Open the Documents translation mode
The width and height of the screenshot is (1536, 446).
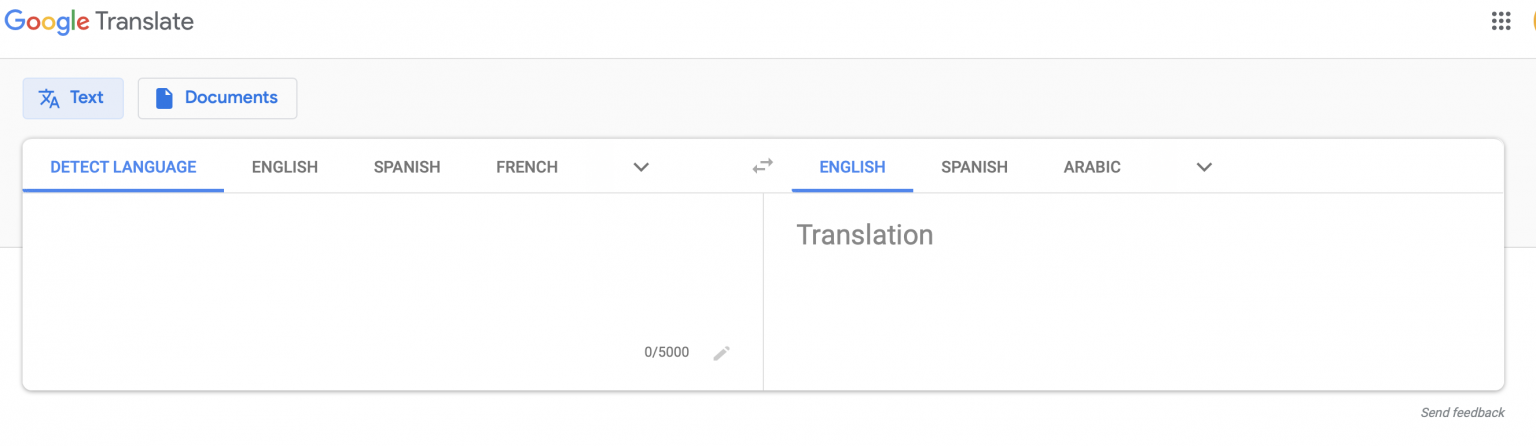(217, 98)
